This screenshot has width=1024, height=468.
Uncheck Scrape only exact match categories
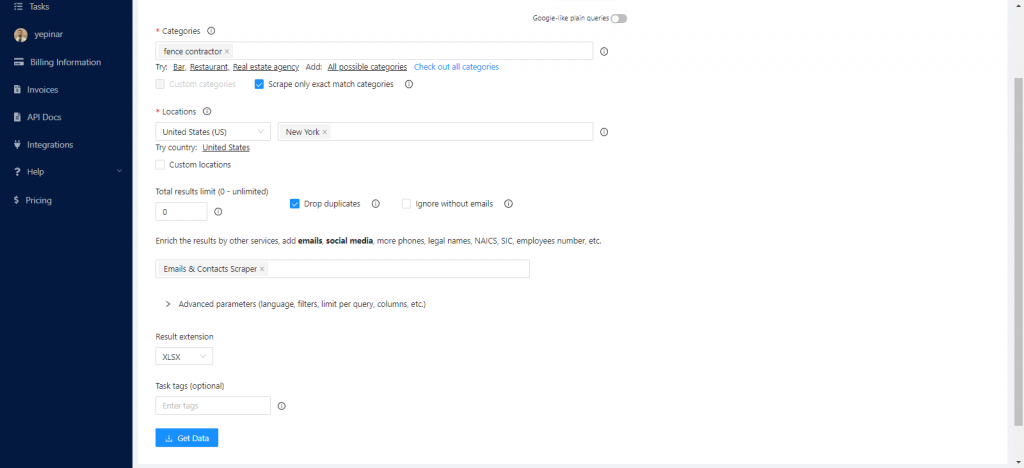pyautogui.click(x=260, y=84)
